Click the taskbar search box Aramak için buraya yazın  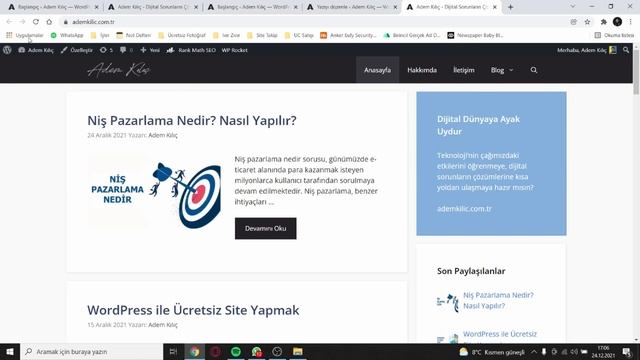[x=91, y=351]
